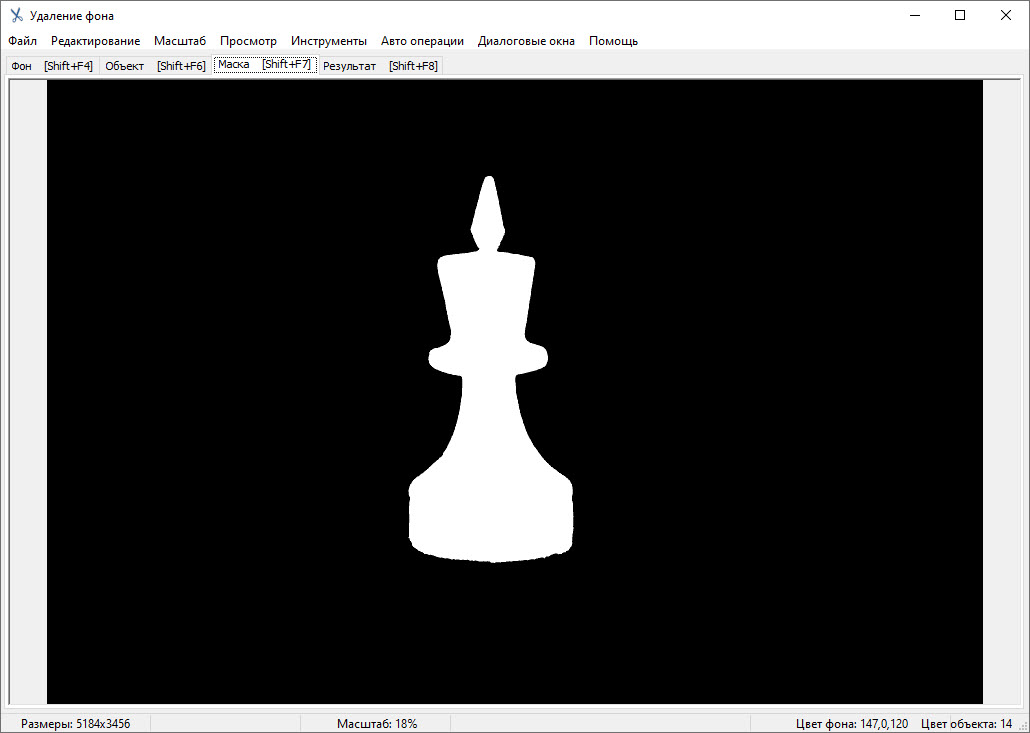Click the Размеры 5184x3456 status field
The width and height of the screenshot is (1030, 733).
pyautogui.click(x=76, y=724)
